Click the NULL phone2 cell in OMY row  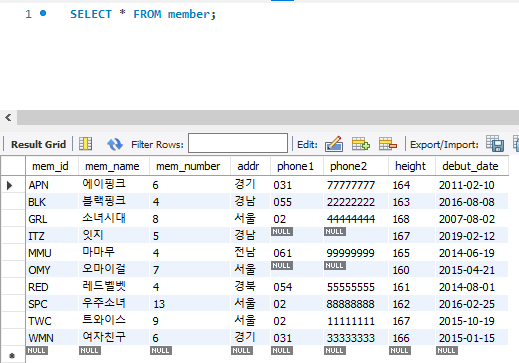point(356,270)
